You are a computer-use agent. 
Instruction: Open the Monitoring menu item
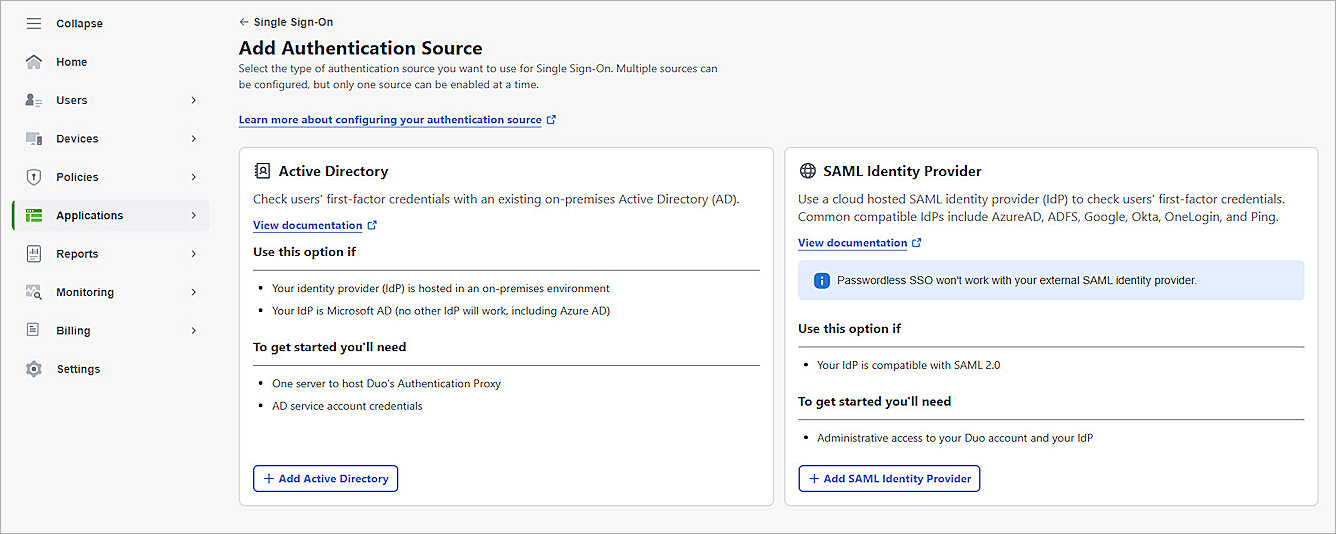coord(85,292)
